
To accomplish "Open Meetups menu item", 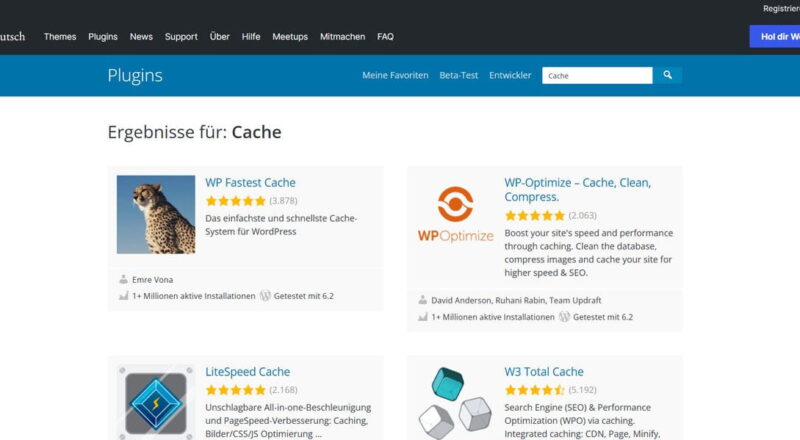I will [x=290, y=37].
